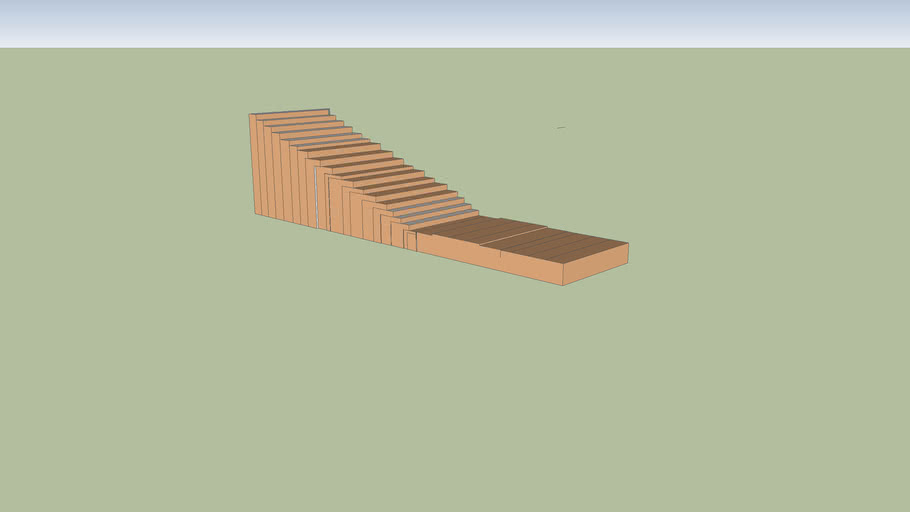Click the small notch where stairs meet platform
The width and height of the screenshot is (910, 512).
[410, 238]
